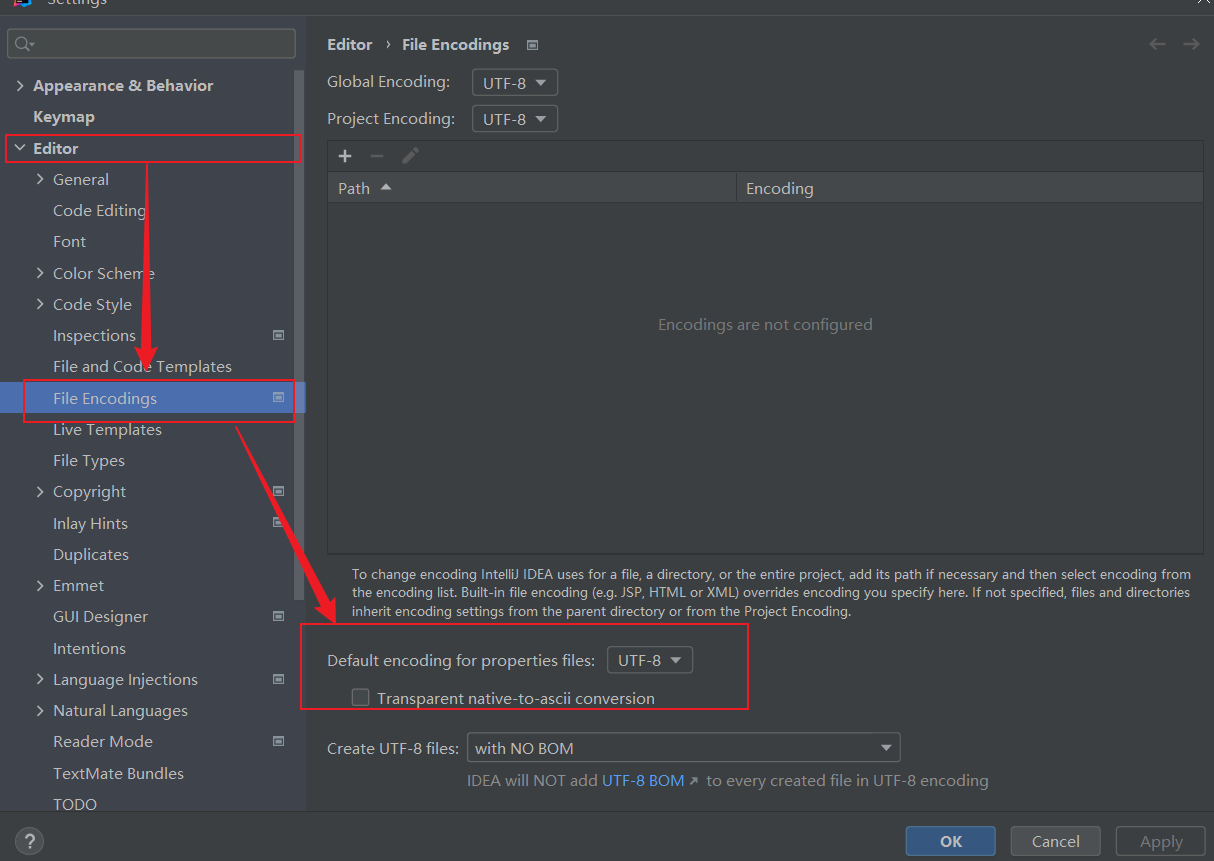Sort by the Path column header
Image resolution: width=1214 pixels, height=861 pixels.
click(x=532, y=188)
